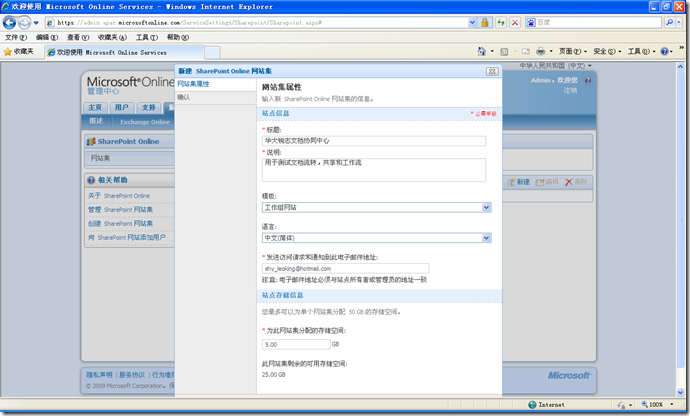Open 工具 menu in menu bar
This screenshot has width=690, height=416.
[x=147, y=37]
